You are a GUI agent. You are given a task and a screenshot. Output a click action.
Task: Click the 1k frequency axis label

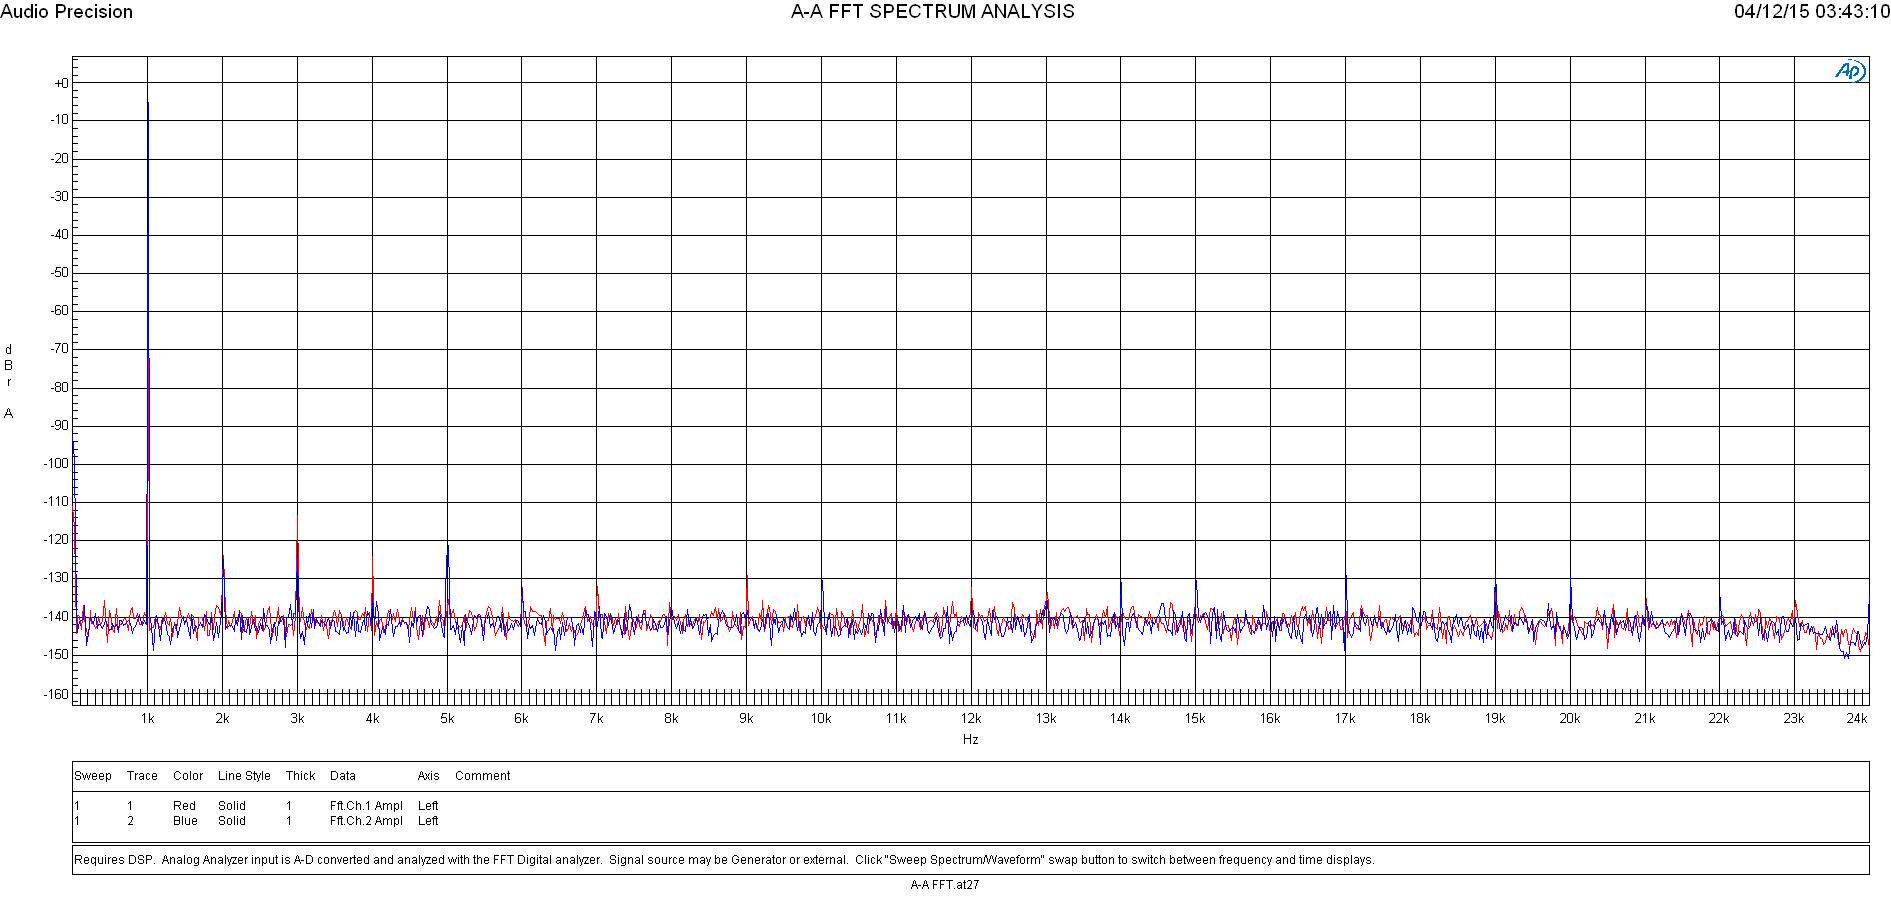point(148,719)
